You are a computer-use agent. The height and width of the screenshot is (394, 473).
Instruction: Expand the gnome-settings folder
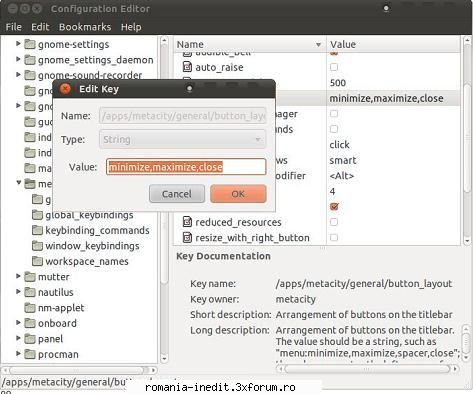pos(18,44)
